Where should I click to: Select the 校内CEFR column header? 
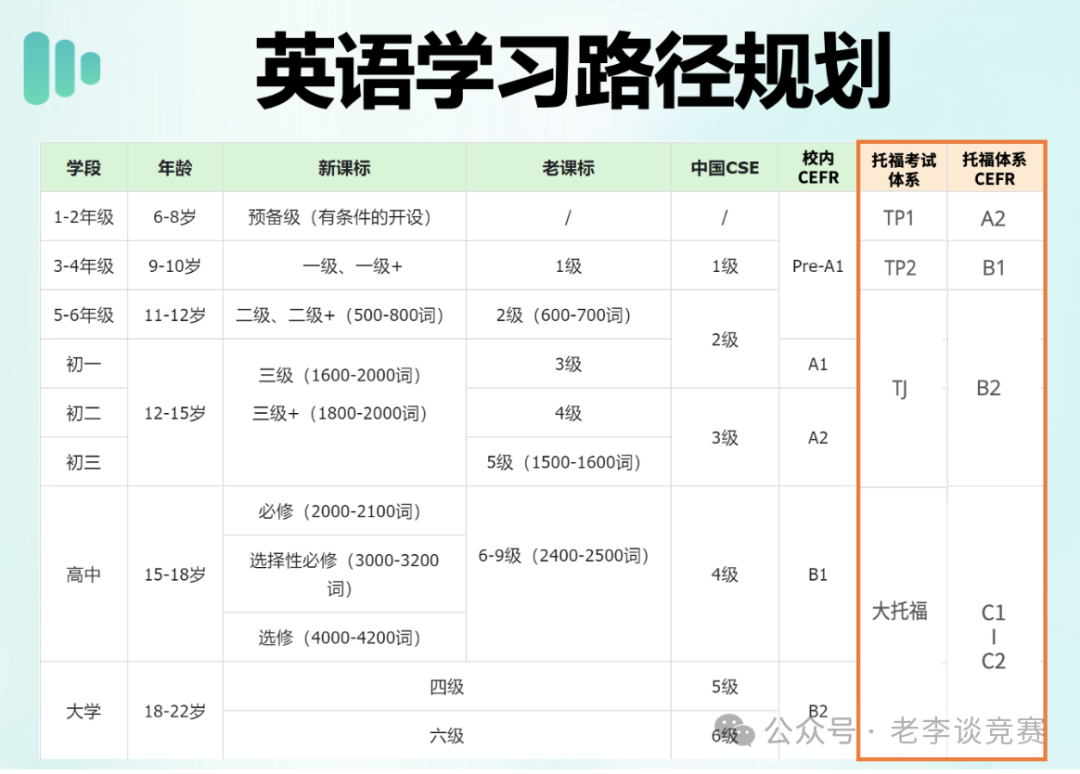pos(818,167)
